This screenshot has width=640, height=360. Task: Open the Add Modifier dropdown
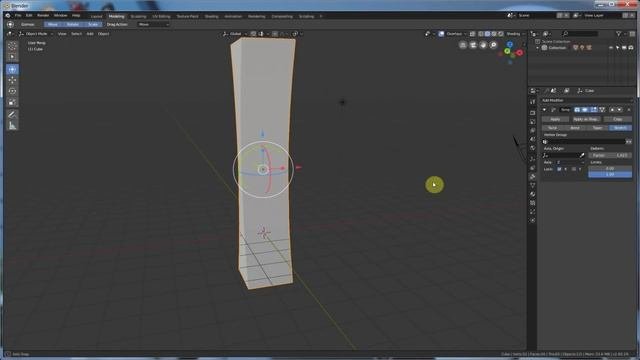(586, 100)
